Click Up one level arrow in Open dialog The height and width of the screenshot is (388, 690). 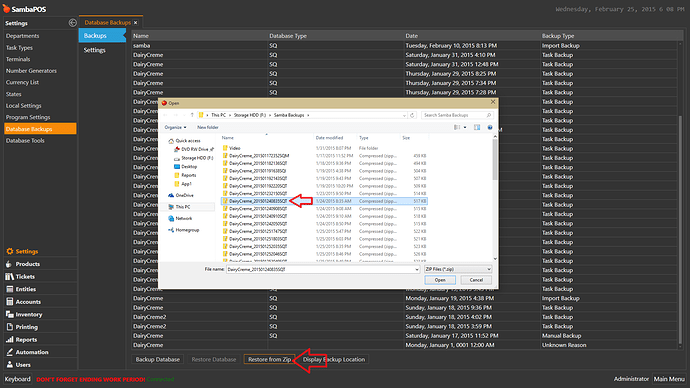pyautogui.click(x=192, y=115)
